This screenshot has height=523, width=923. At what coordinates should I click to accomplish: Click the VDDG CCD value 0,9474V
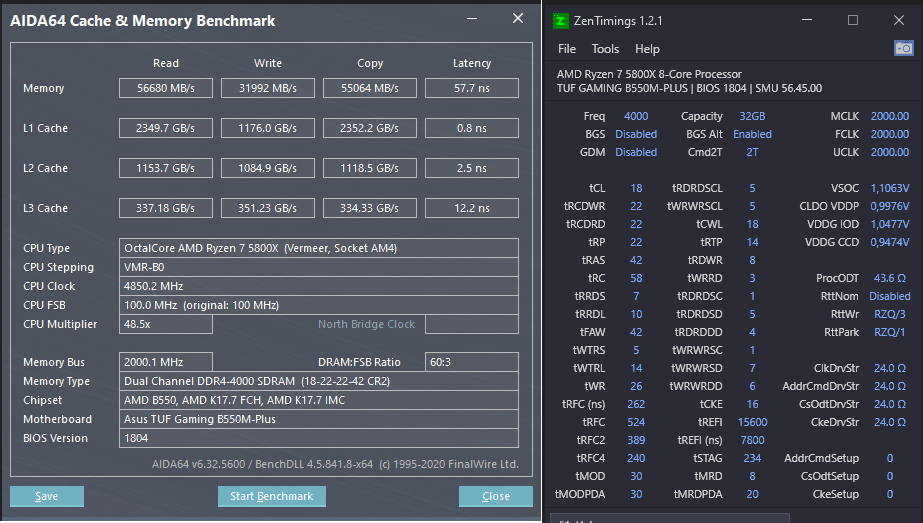point(890,242)
